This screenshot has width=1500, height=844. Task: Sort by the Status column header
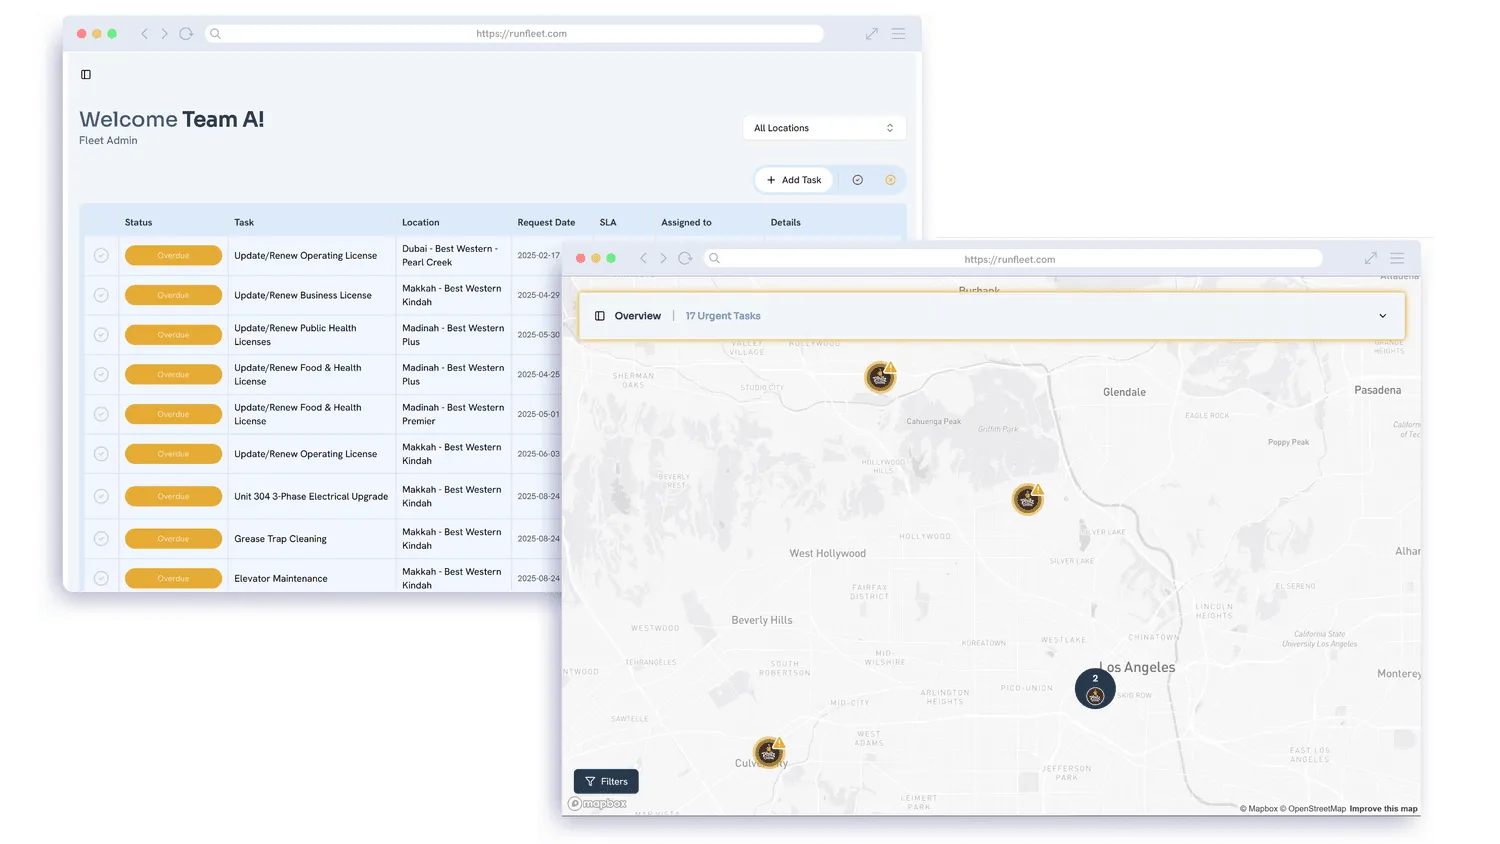[139, 223]
